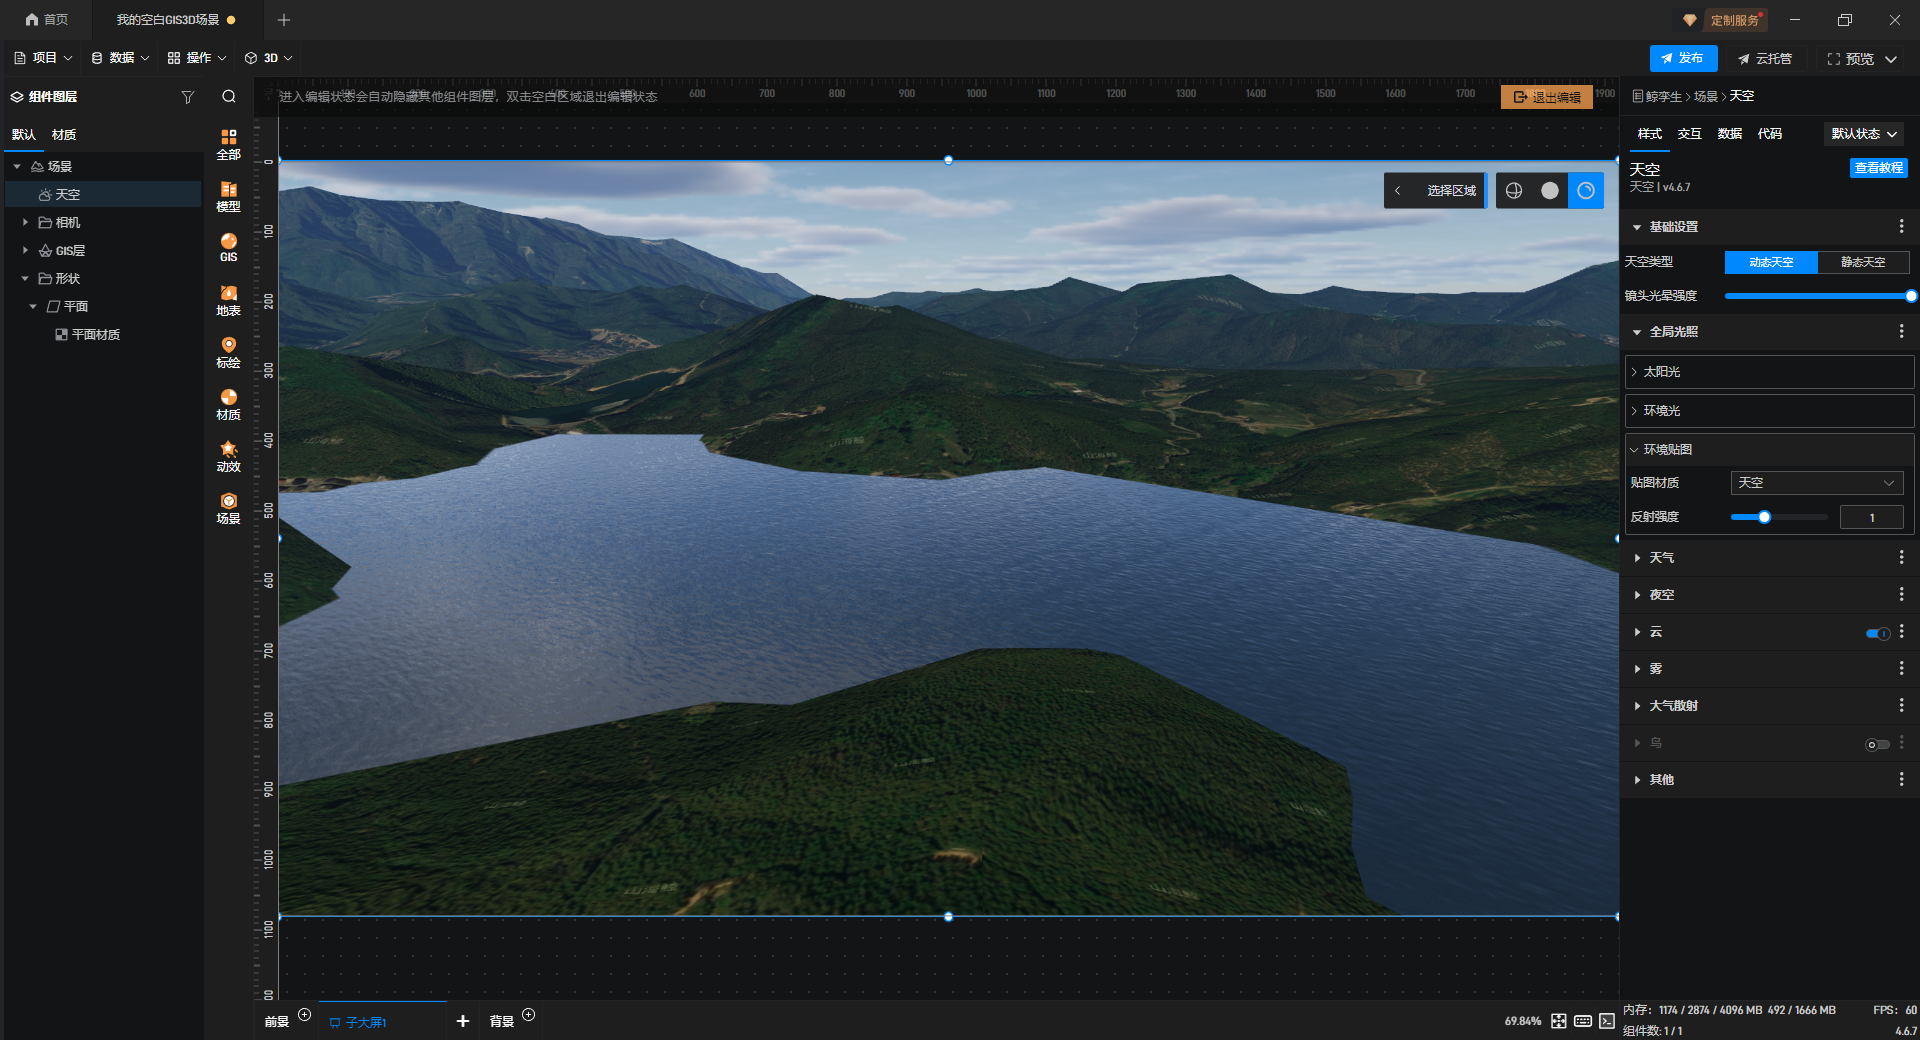Open the 贴图材质 dropdown showing 天空

pos(1816,483)
